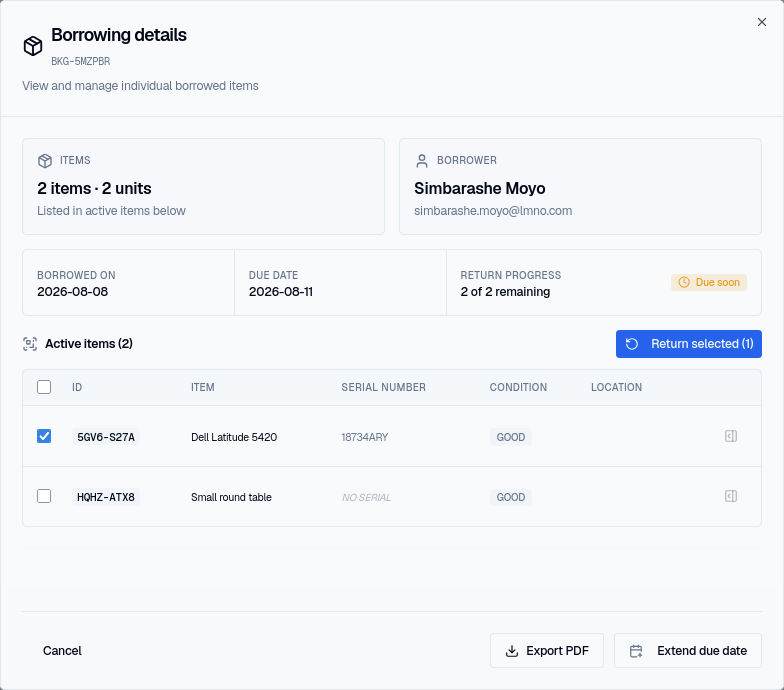Click Dell Latitude 5420 item name
Screen dimensions: 784x690
point(234,437)
